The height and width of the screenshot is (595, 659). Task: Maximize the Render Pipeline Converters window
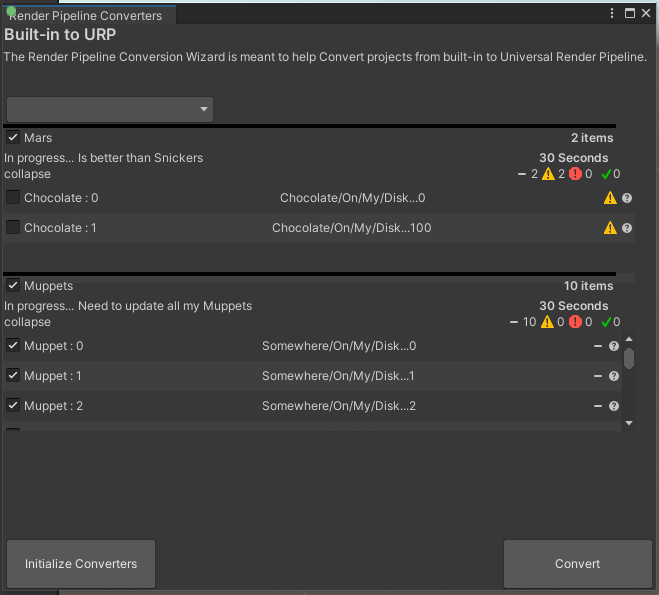pyautogui.click(x=630, y=13)
